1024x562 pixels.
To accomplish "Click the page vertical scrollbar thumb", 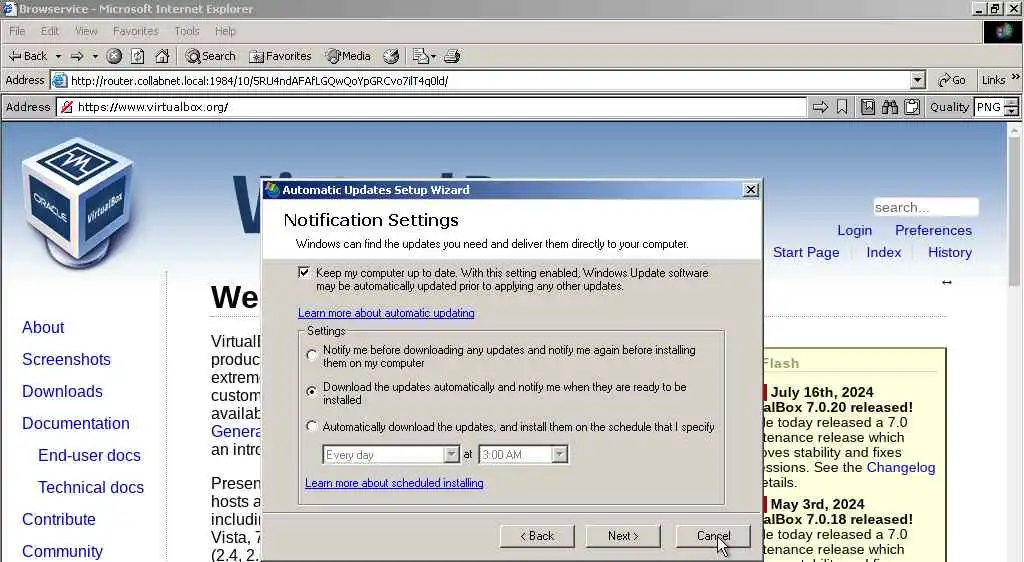I will tap(1014, 212).
